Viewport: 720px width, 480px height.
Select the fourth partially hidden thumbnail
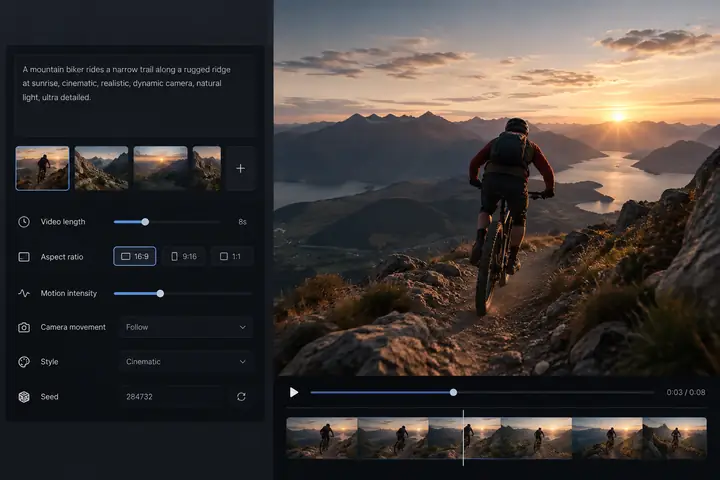207,168
